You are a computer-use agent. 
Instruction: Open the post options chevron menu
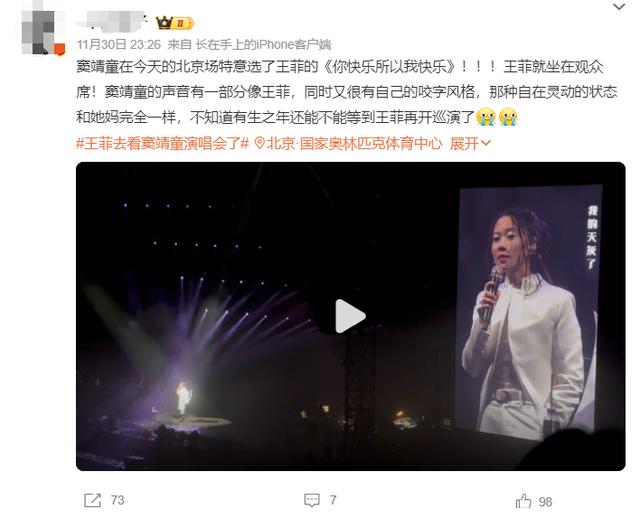(619, 7)
